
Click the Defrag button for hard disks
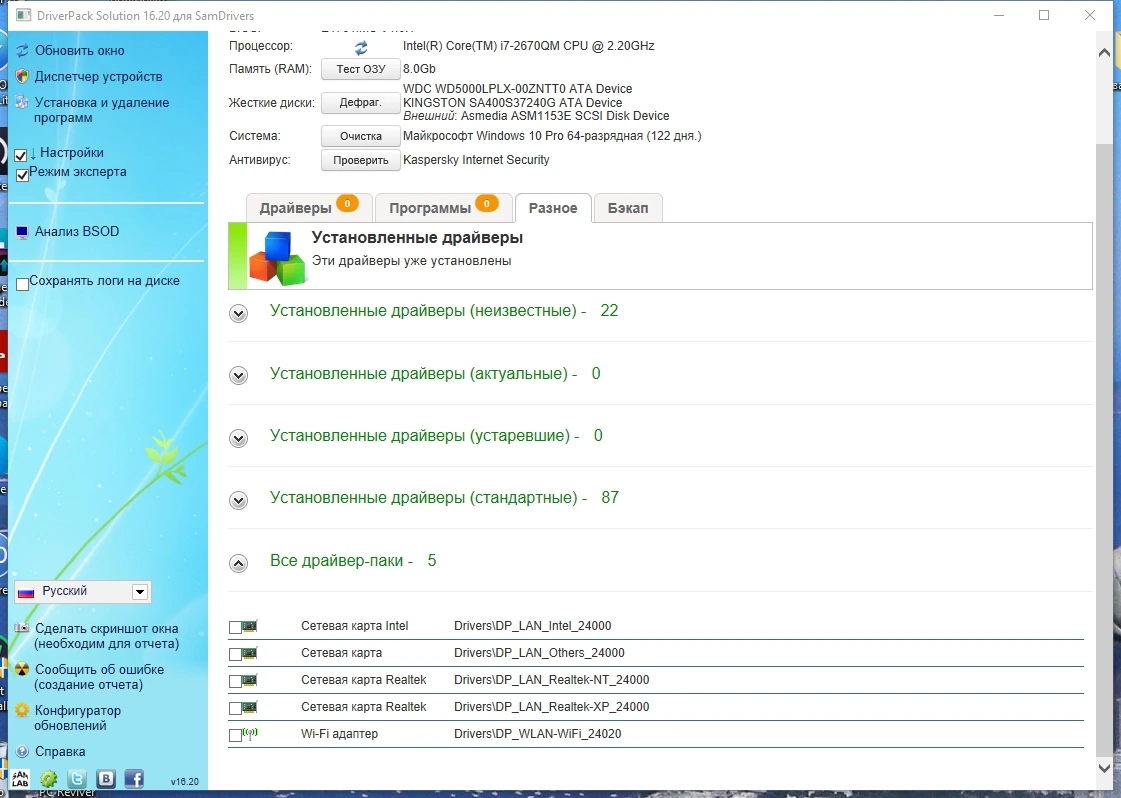[360, 102]
